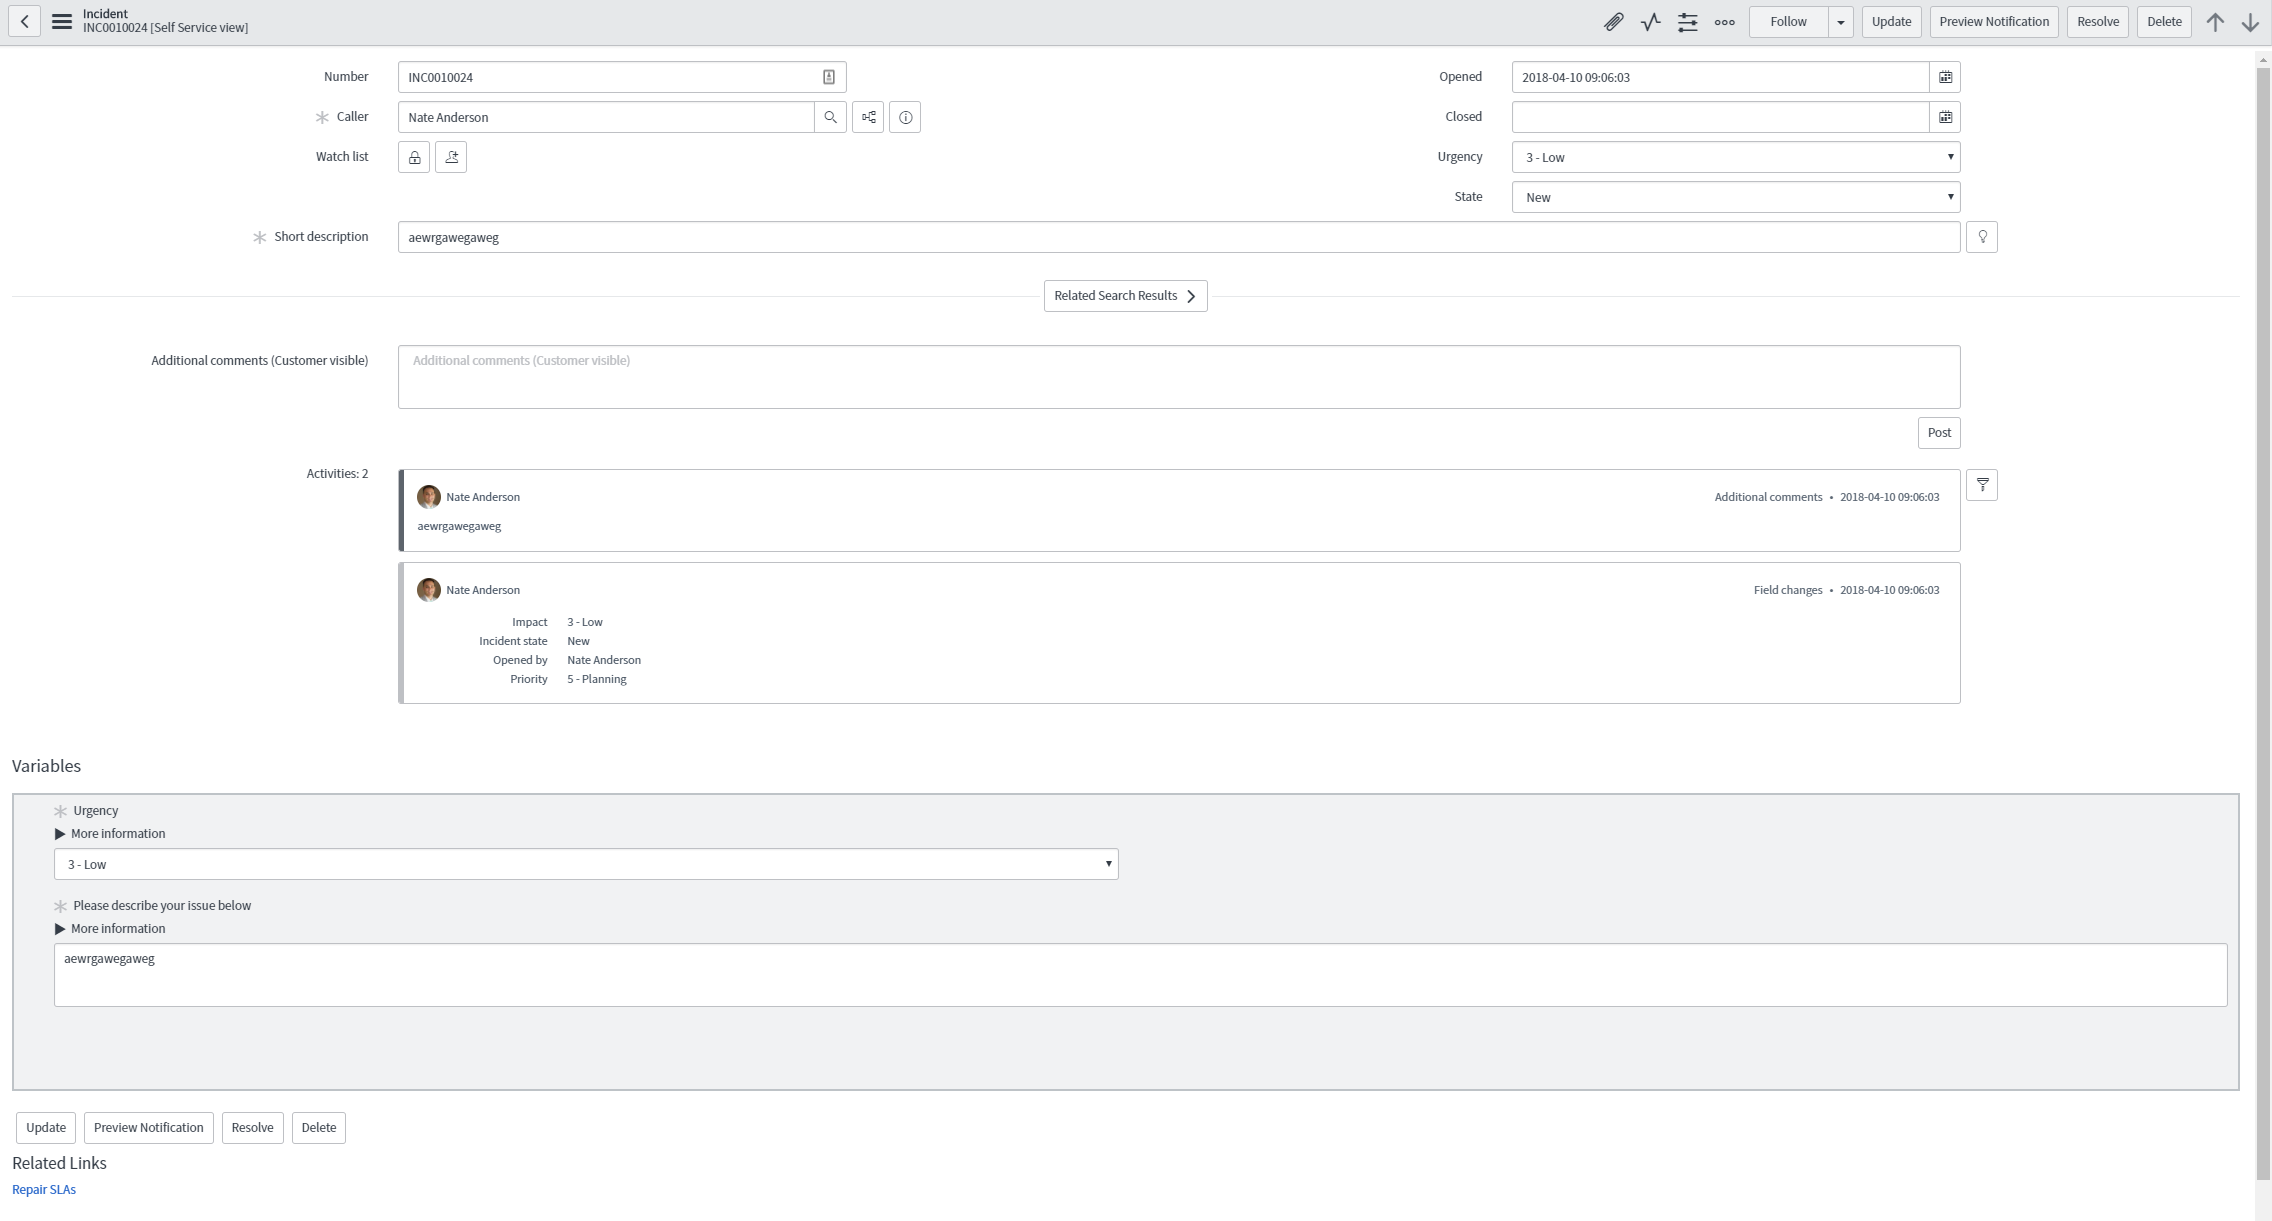
Task: Open the State dropdown
Action: [1736, 197]
